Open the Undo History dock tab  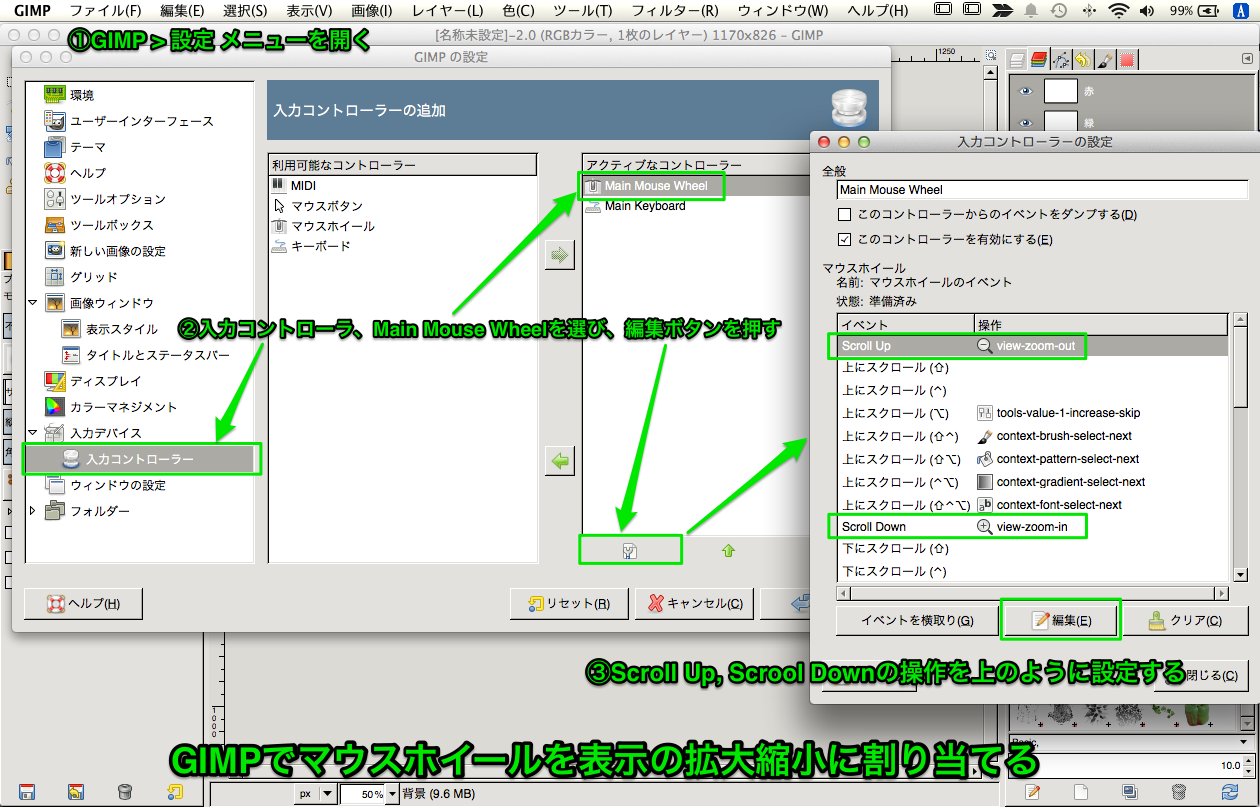tap(1083, 60)
